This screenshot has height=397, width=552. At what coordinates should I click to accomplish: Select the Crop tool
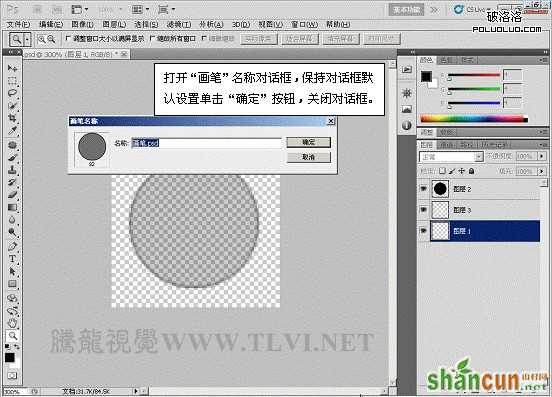[12, 118]
